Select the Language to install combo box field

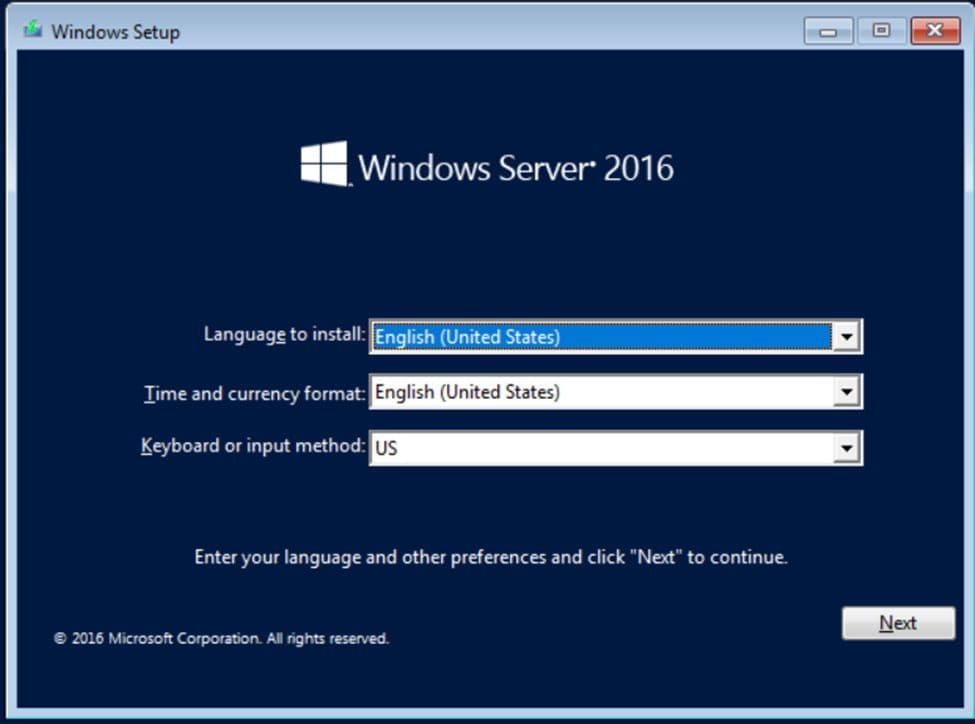tap(600, 337)
